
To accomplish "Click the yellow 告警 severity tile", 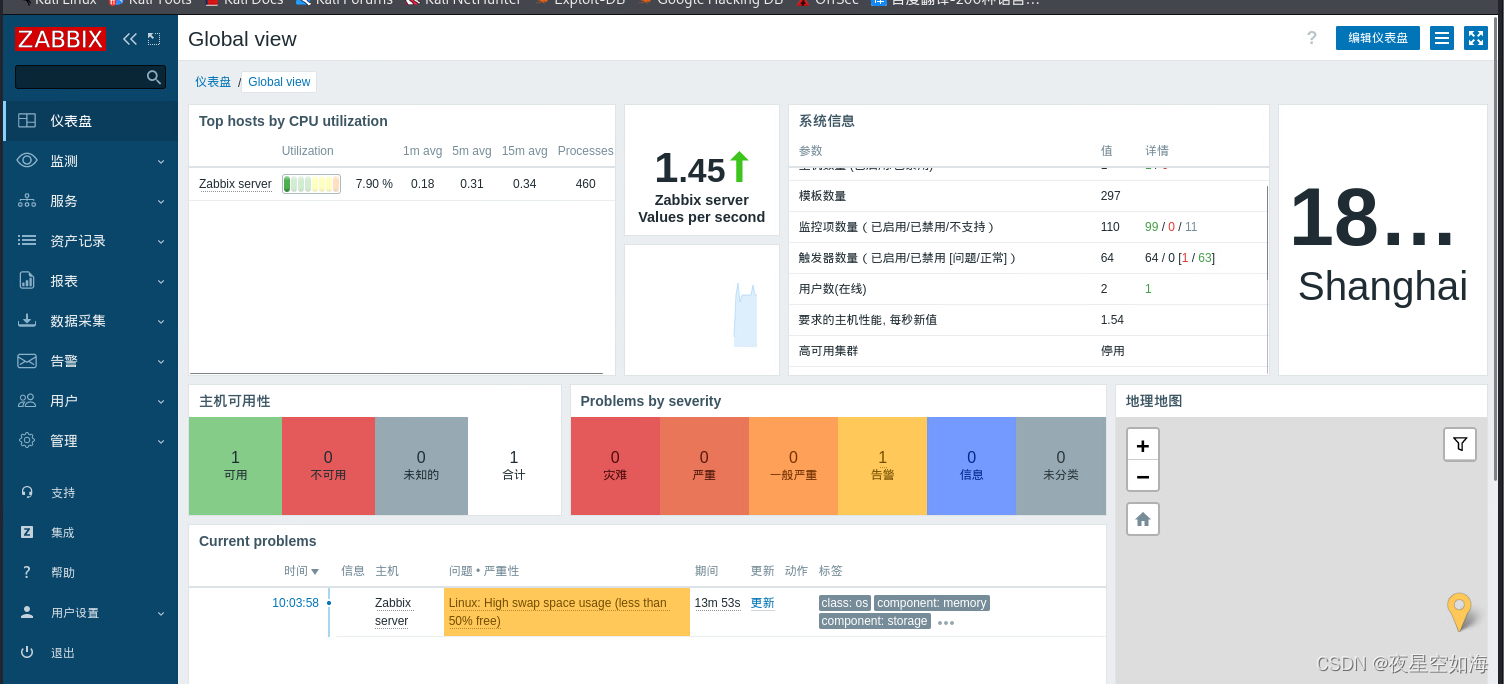I will click(882, 466).
